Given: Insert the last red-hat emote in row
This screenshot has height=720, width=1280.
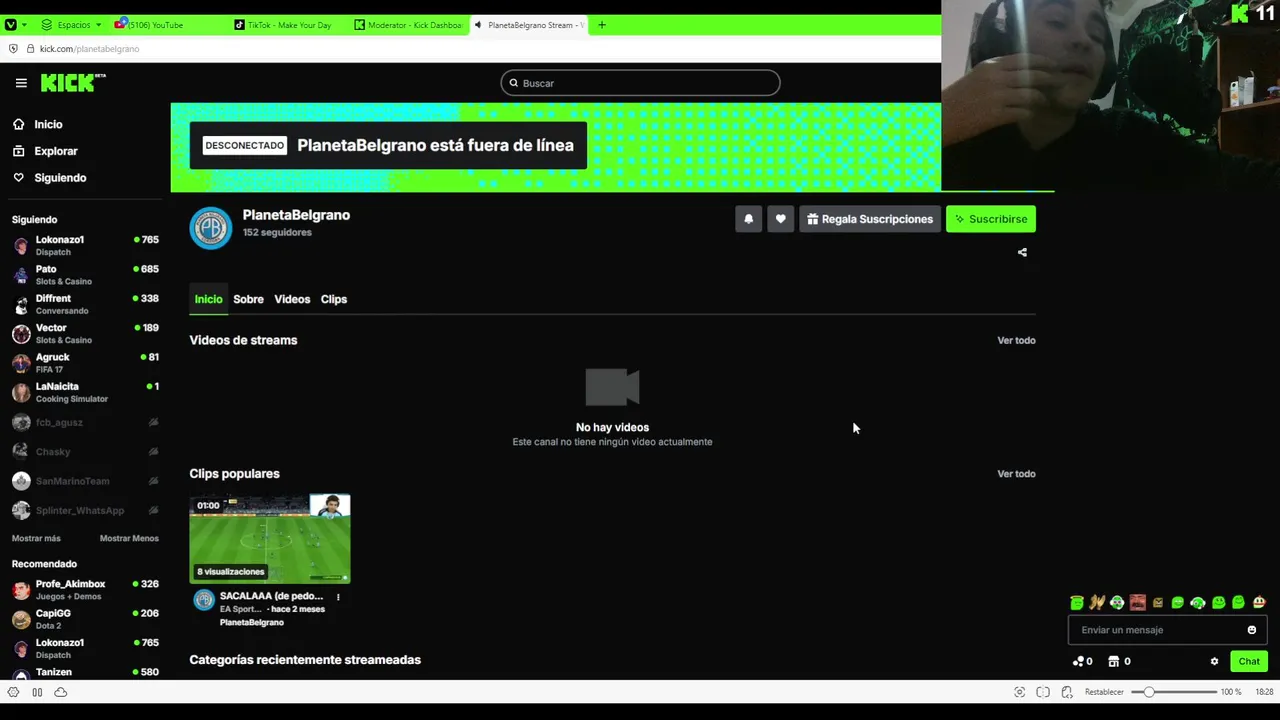Looking at the screenshot, I should [1259, 602].
